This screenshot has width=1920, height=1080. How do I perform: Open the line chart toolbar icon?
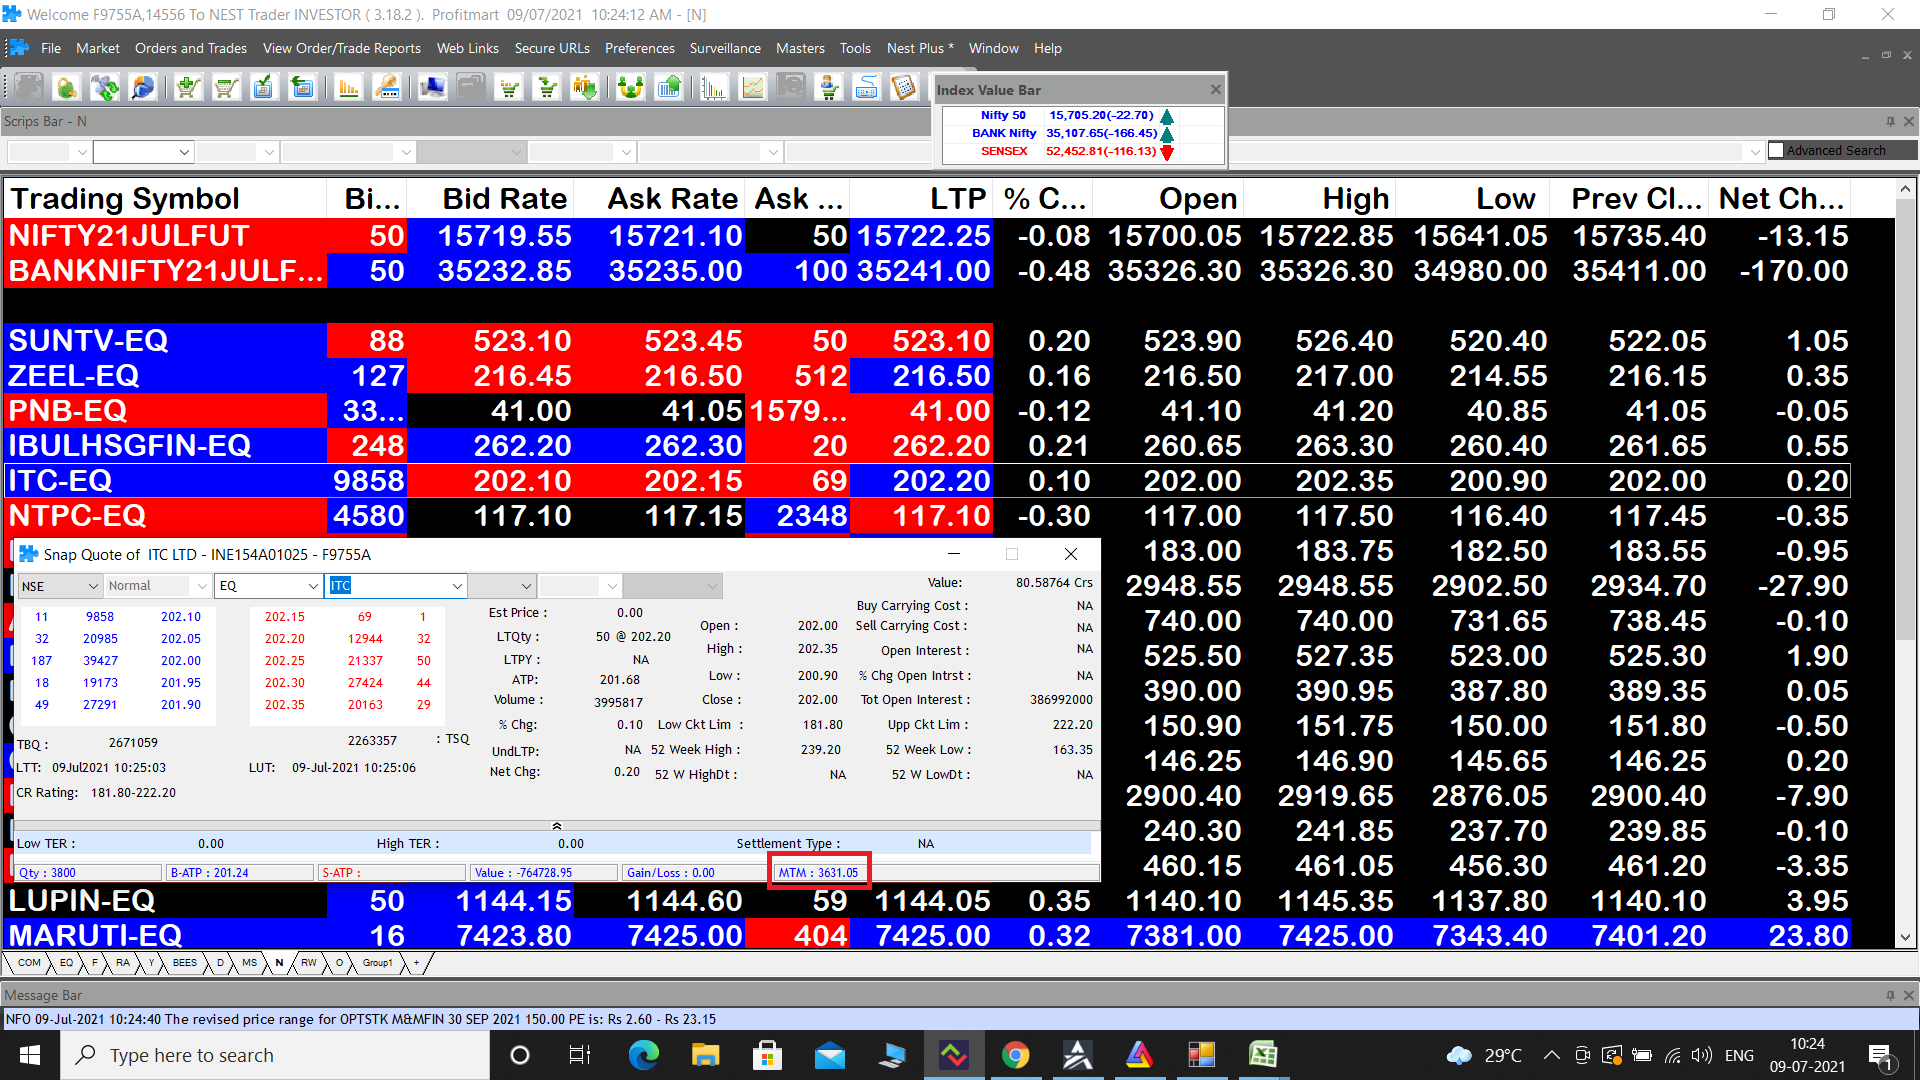pyautogui.click(x=753, y=88)
